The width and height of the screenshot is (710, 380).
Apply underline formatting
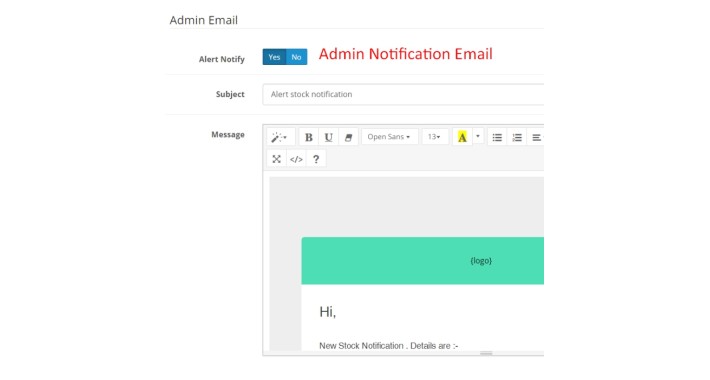(x=329, y=137)
